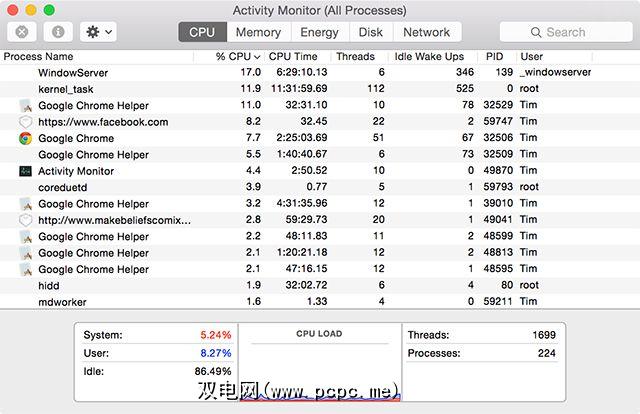
Task: Click the root user of hidd
Action: click(529, 285)
